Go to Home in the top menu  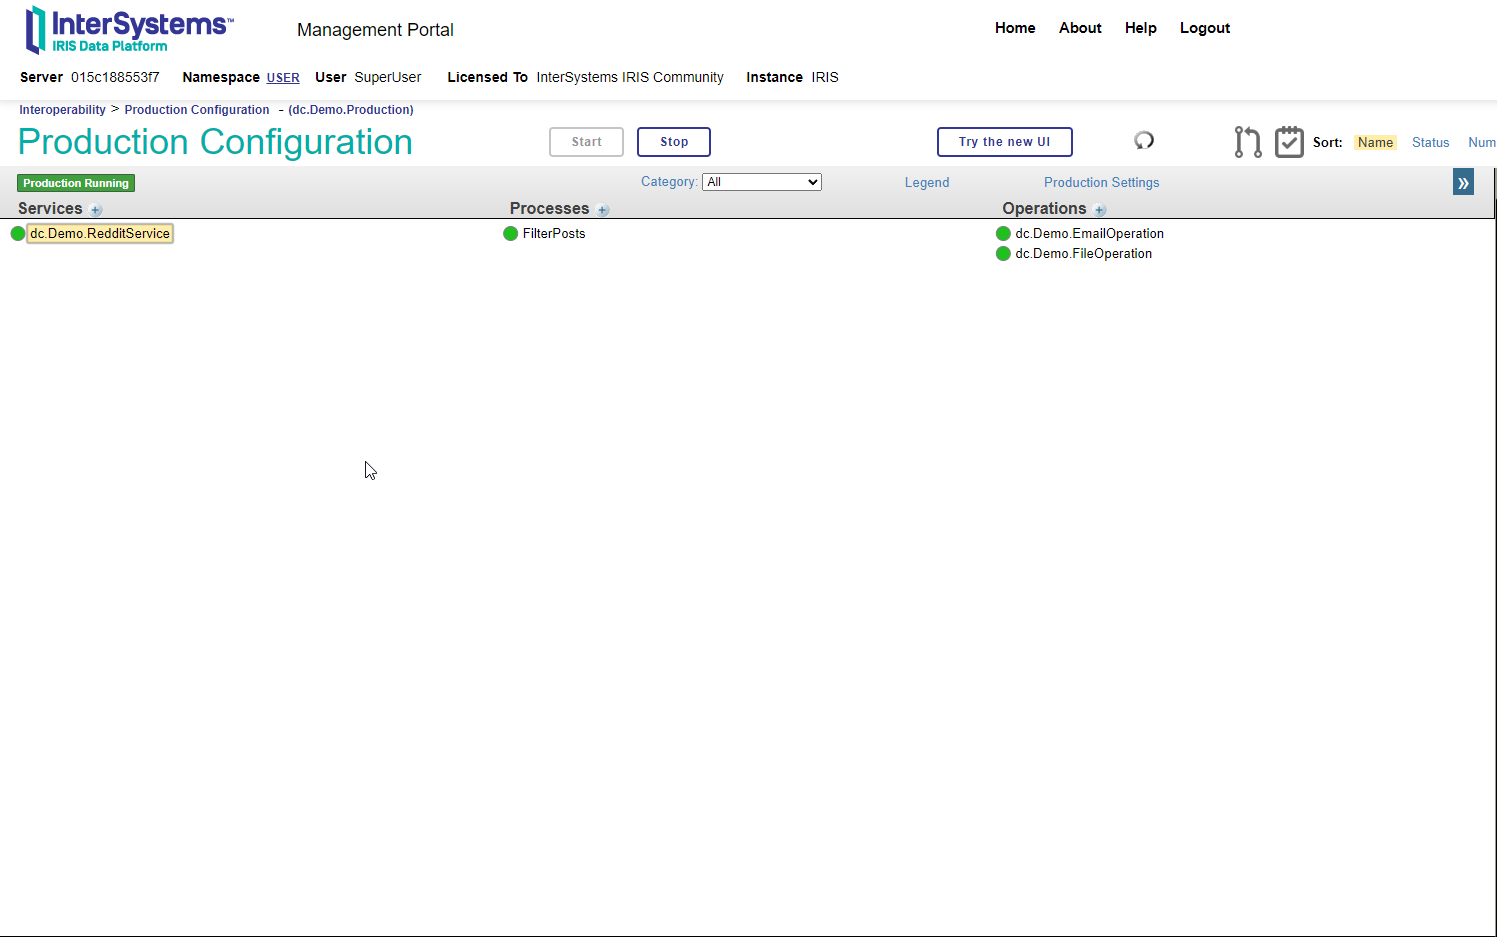tap(1015, 28)
